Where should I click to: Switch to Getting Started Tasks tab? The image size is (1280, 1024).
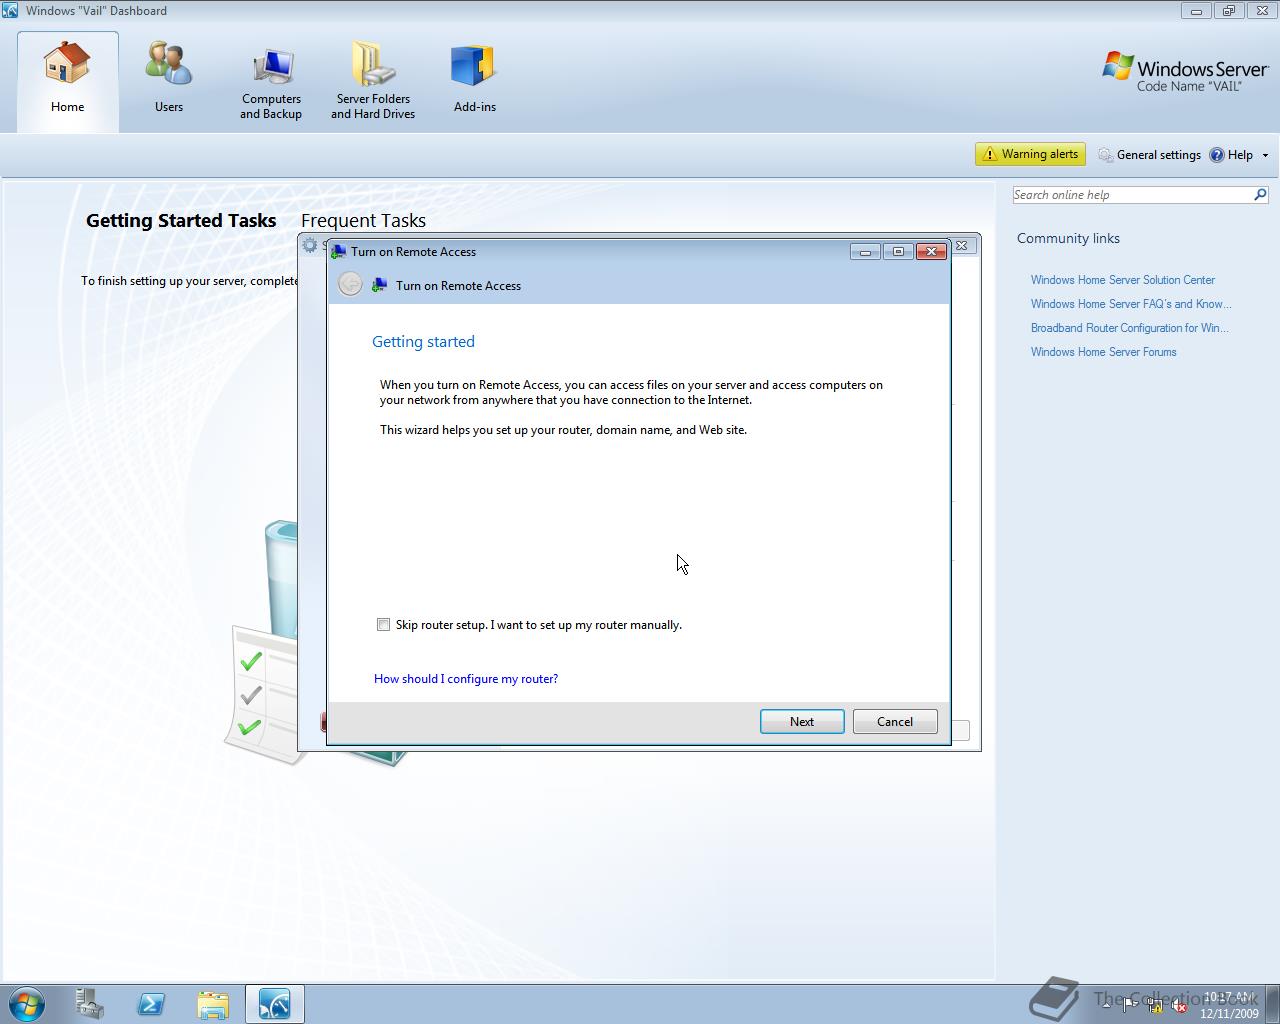pos(181,221)
